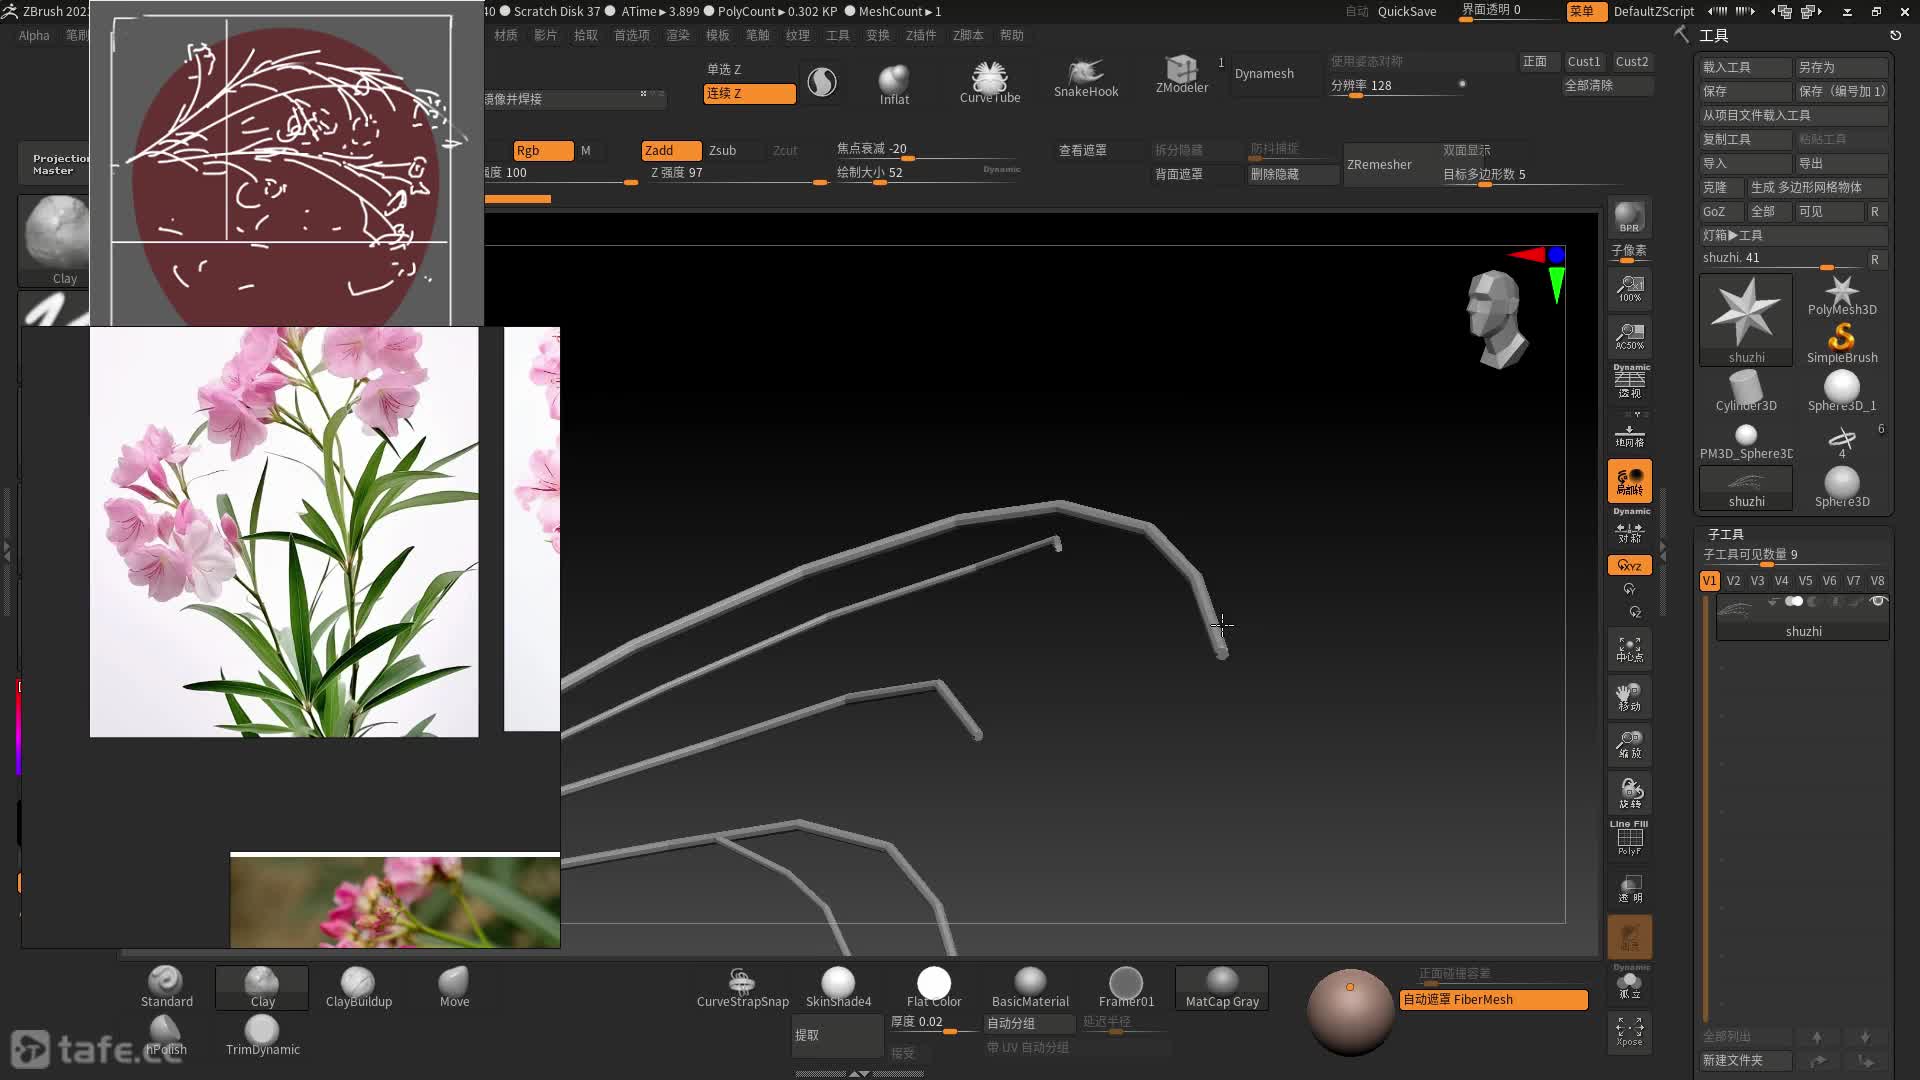Toggle PolyF Line Fill display
The image size is (1920, 1080).
(x=1629, y=838)
